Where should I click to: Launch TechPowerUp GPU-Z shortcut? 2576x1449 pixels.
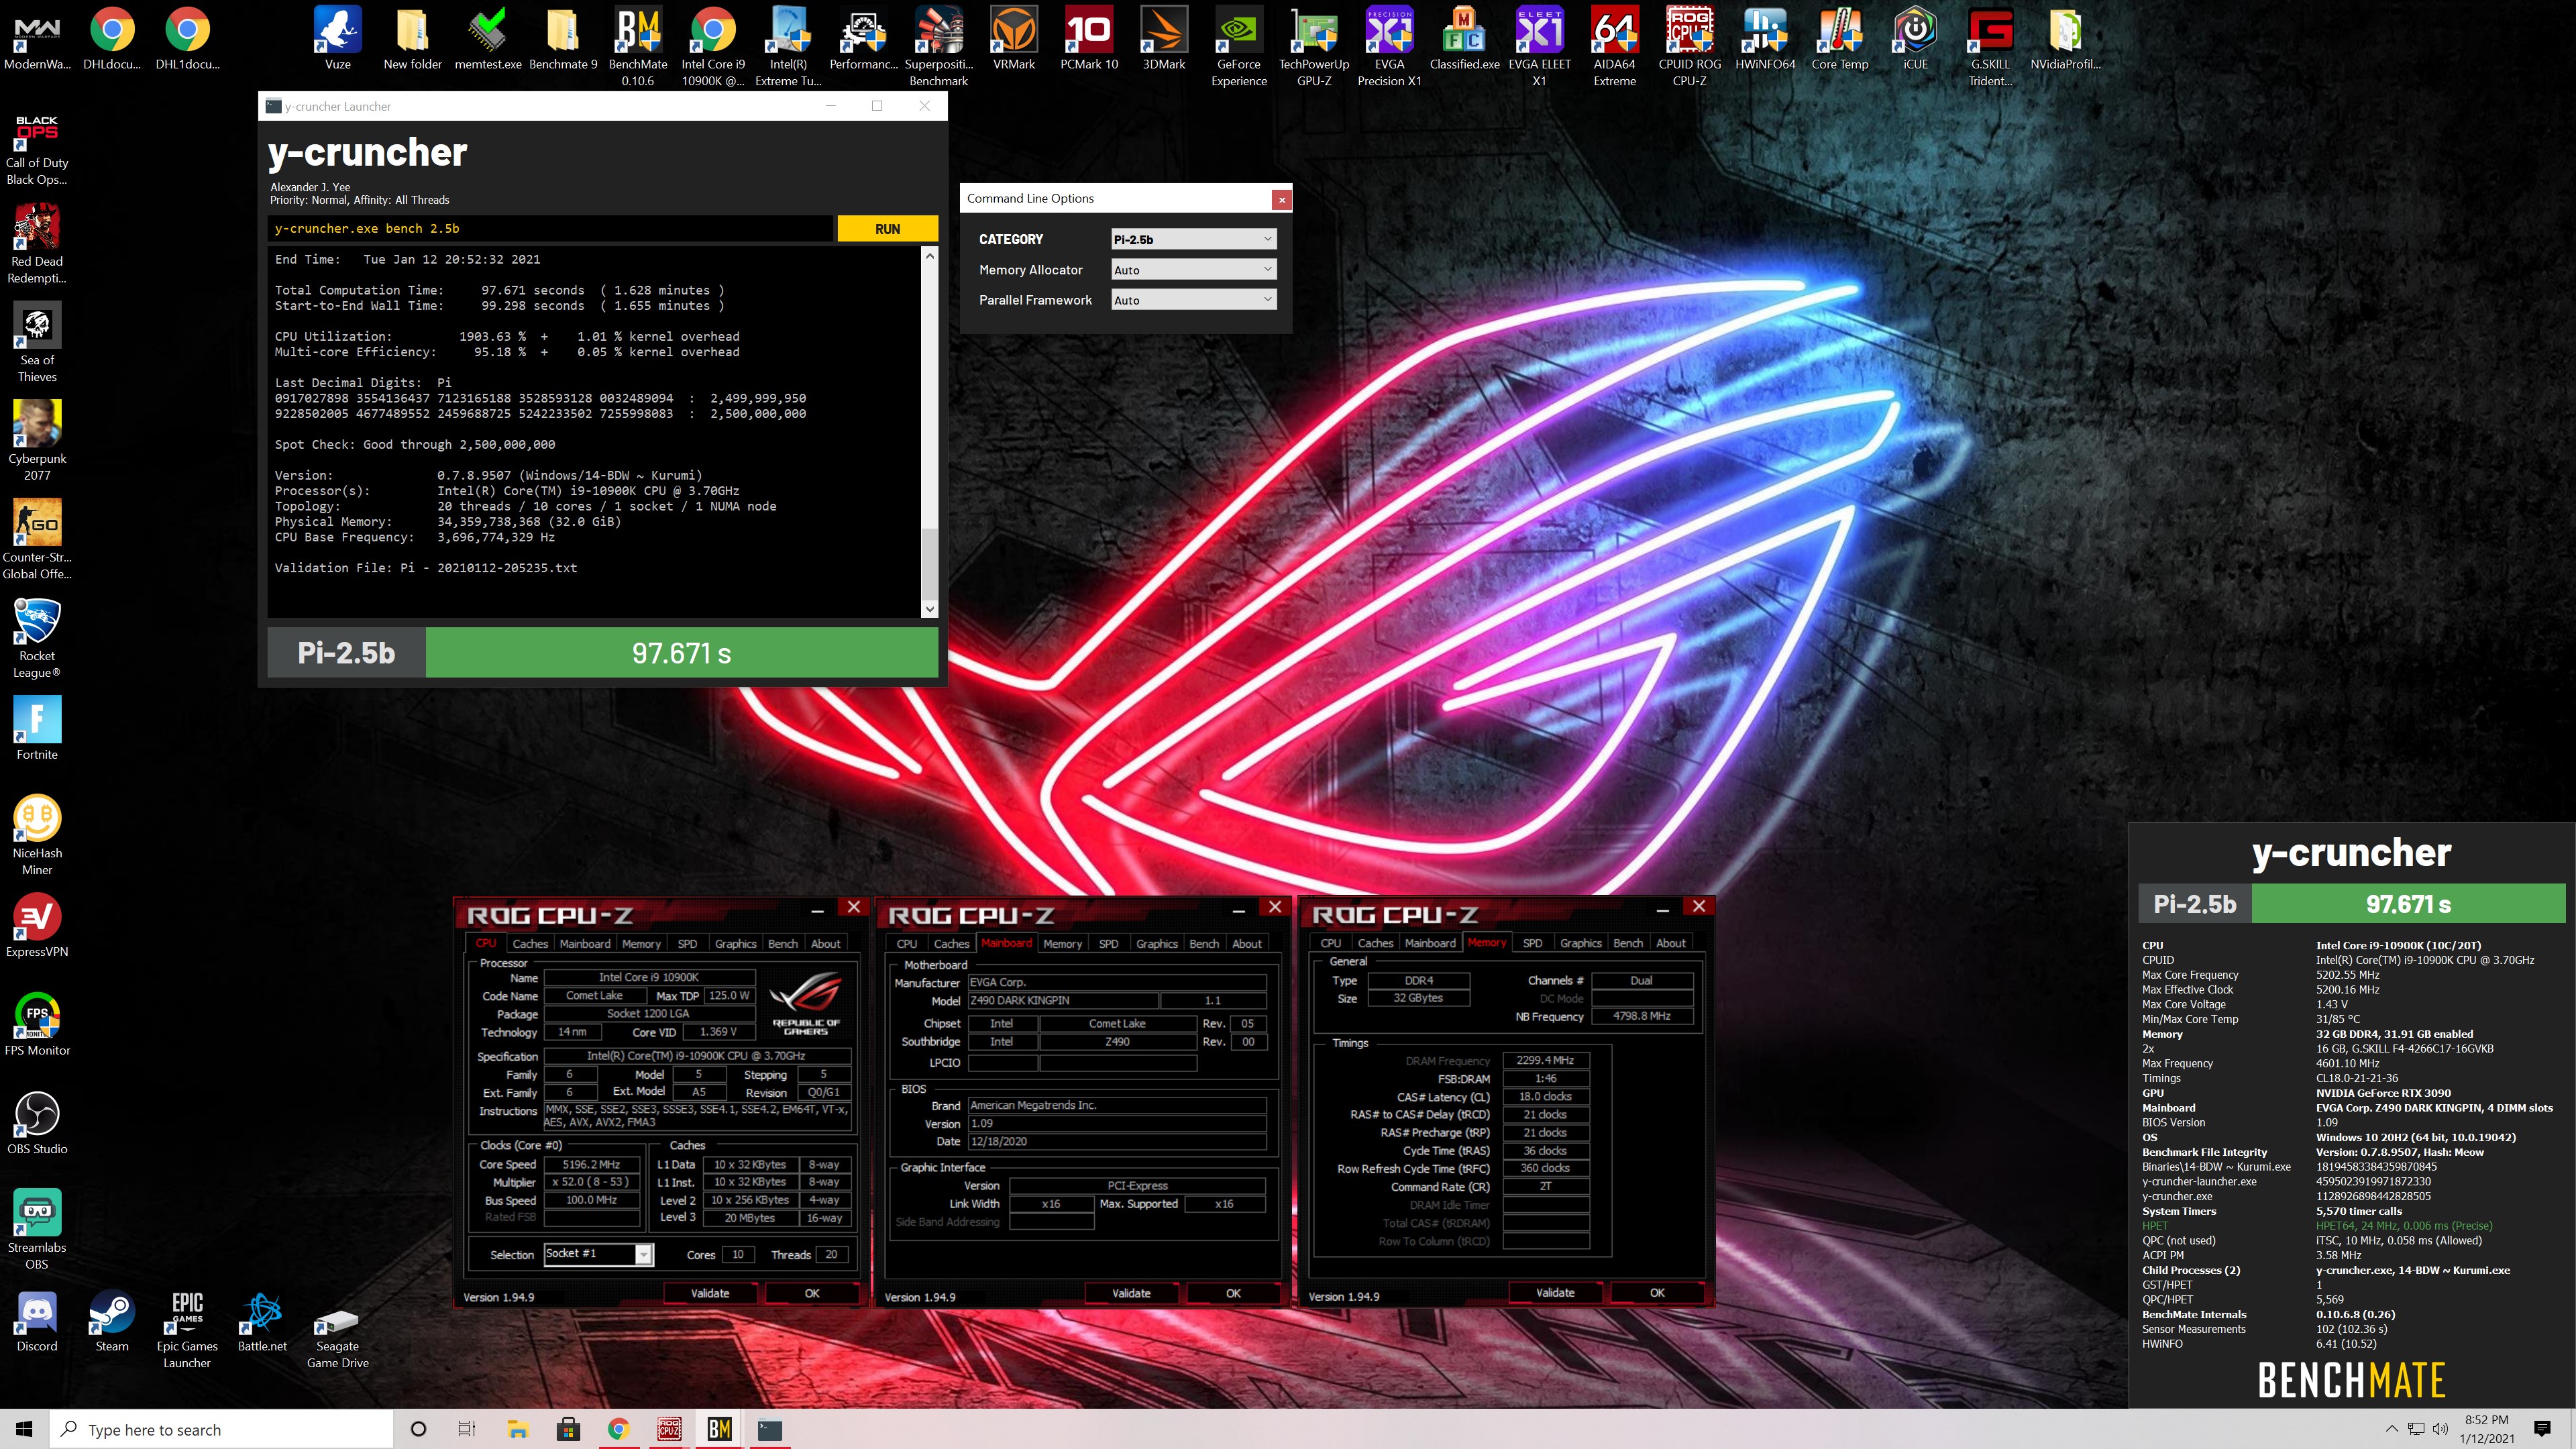[x=1314, y=45]
